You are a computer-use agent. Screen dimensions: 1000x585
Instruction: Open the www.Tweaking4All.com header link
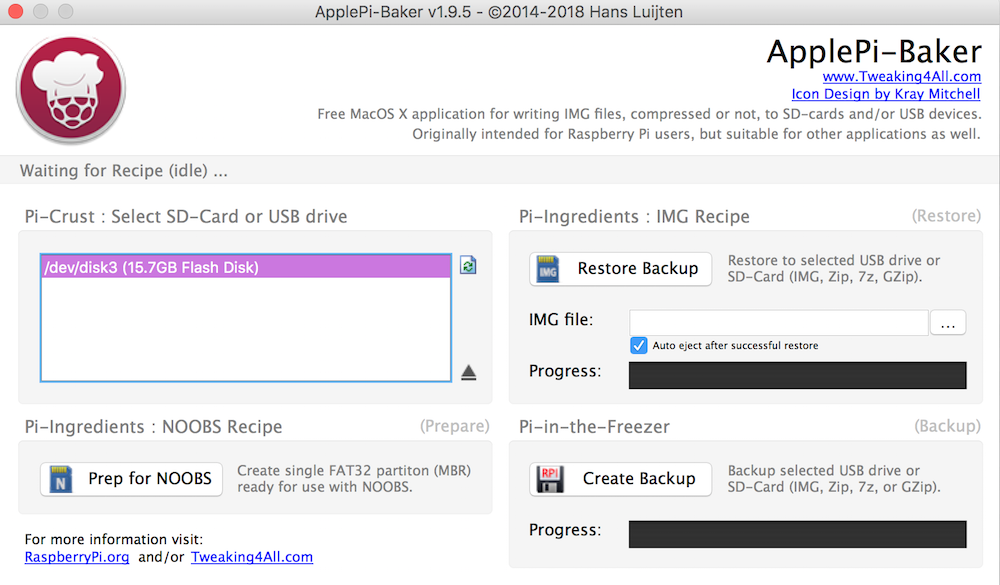pos(901,77)
